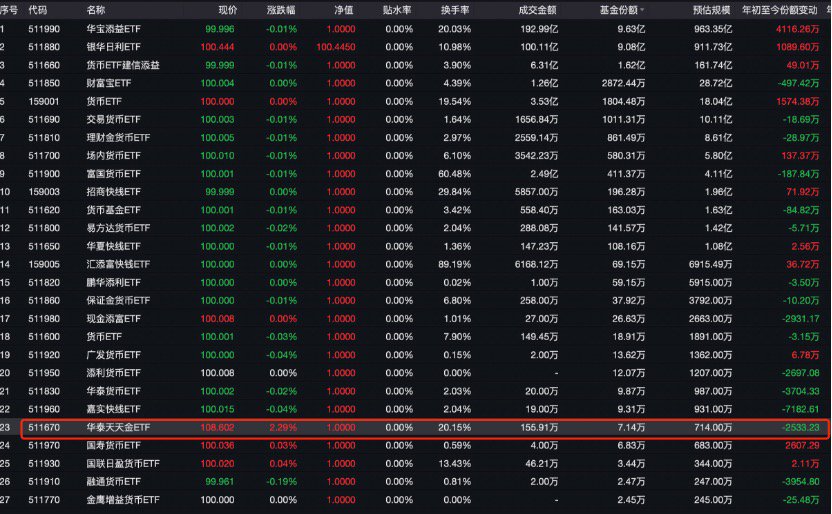The image size is (832, 514).
Task: Click the 年初至今份额变动 column header
Action: point(779,10)
